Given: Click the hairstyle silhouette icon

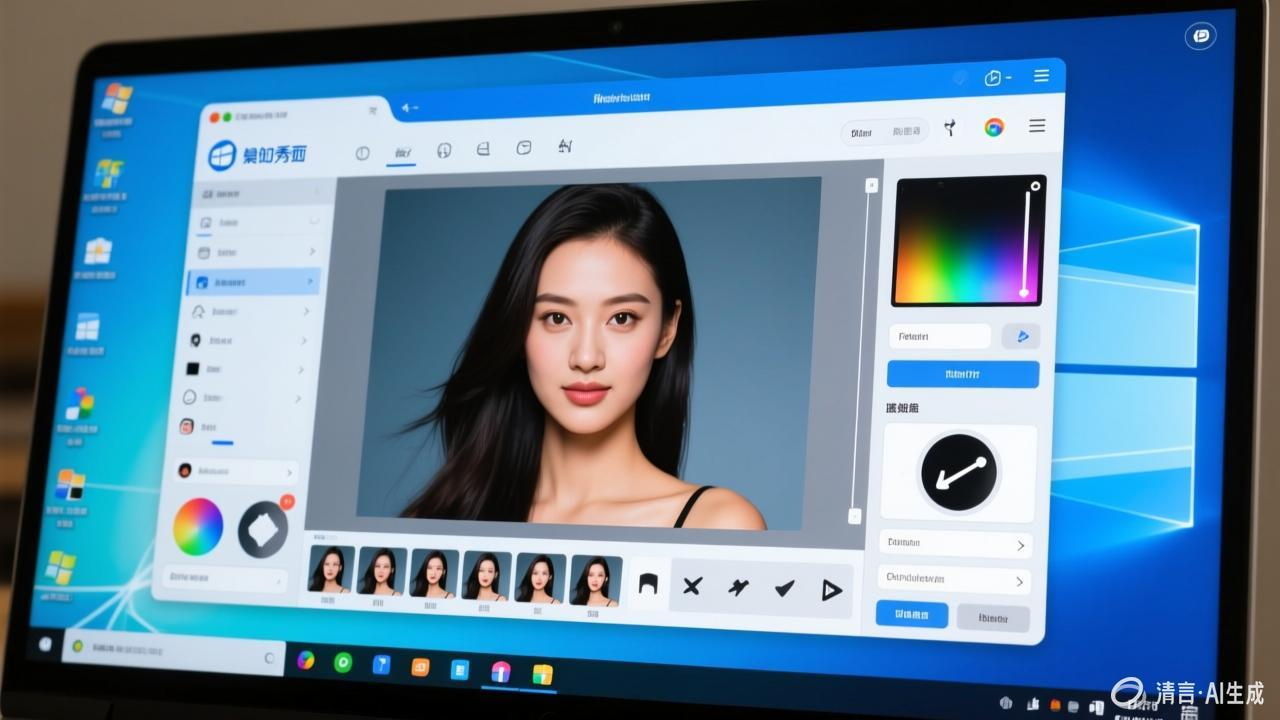Looking at the screenshot, I should pos(648,583).
